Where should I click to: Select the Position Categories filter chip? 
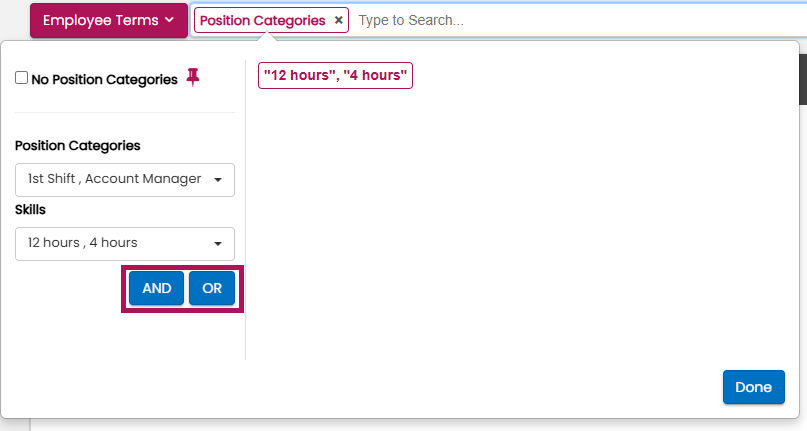pos(262,20)
